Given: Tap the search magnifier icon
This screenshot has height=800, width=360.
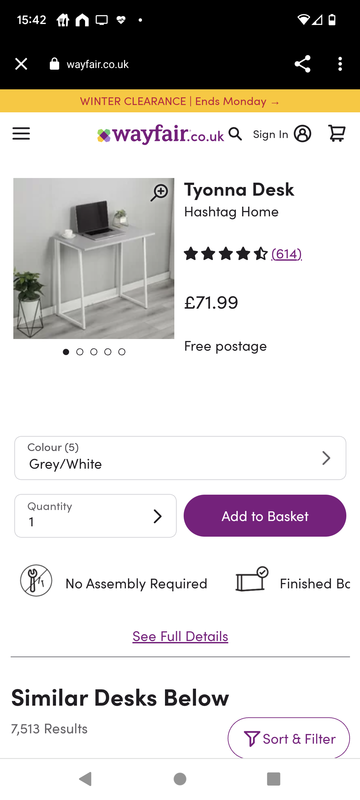Looking at the screenshot, I should 235,134.
